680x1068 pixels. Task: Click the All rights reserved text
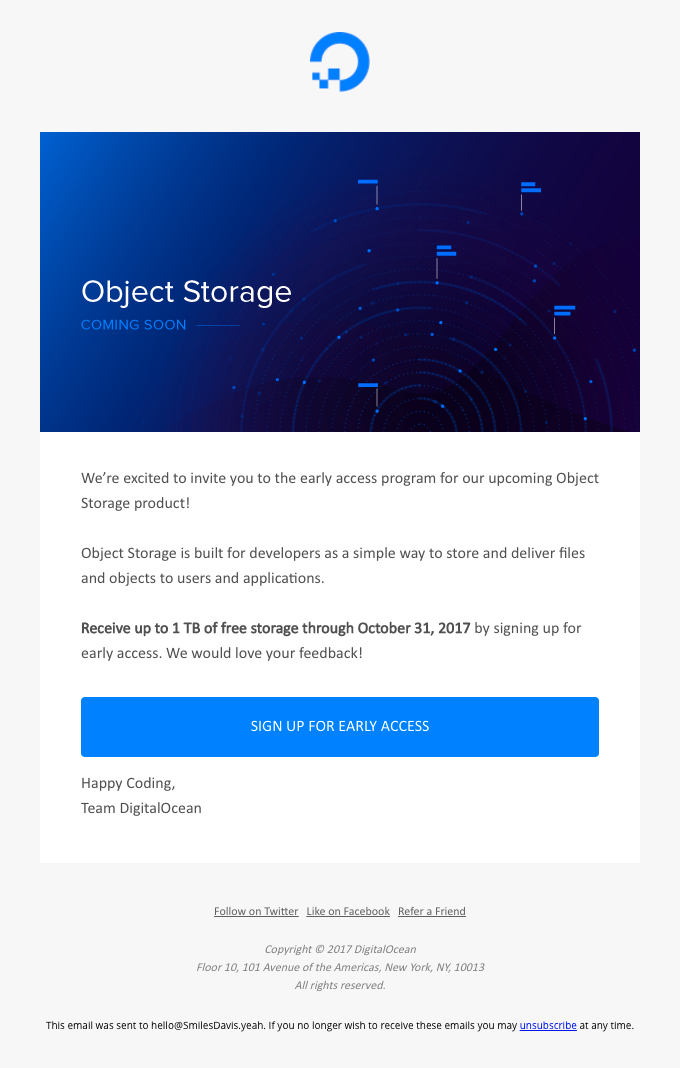tap(340, 985)
